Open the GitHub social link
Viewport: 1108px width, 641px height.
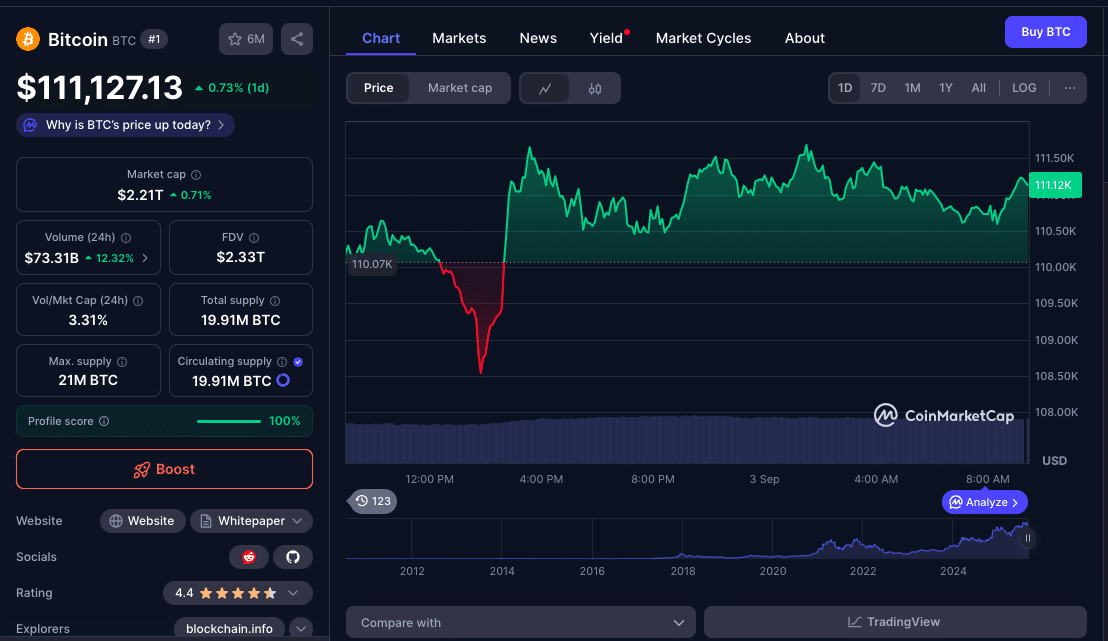[293, 557]
